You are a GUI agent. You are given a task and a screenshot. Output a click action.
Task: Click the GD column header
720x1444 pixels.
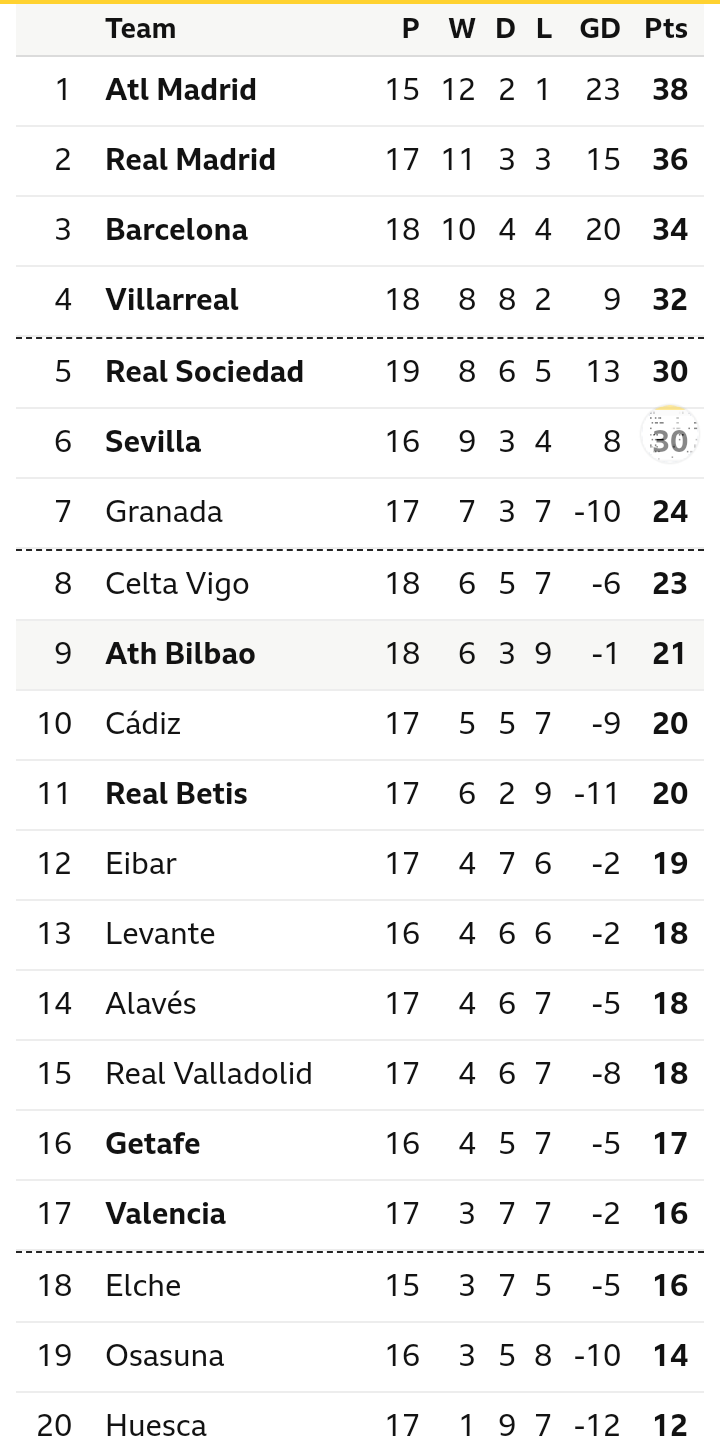point(600,29)
